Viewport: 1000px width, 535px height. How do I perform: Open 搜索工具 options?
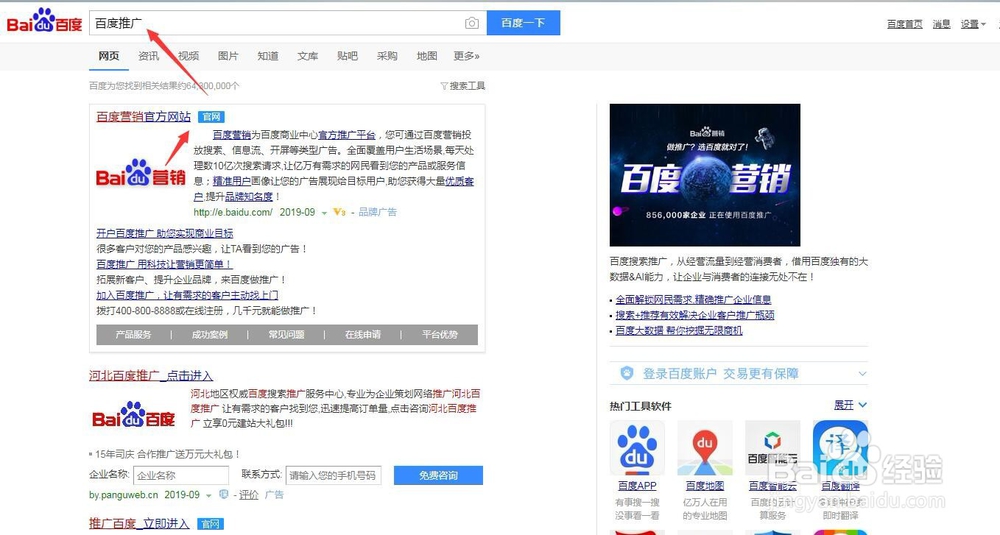(x=463, y=86)
